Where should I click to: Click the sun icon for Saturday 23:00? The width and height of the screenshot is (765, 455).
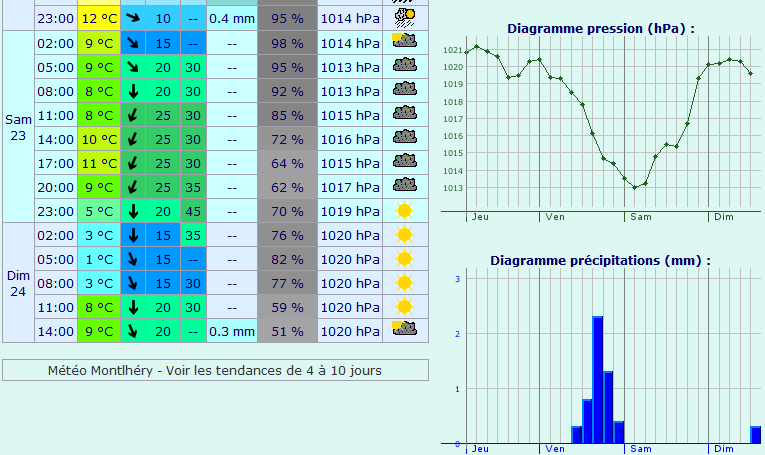tap(404, 210)
